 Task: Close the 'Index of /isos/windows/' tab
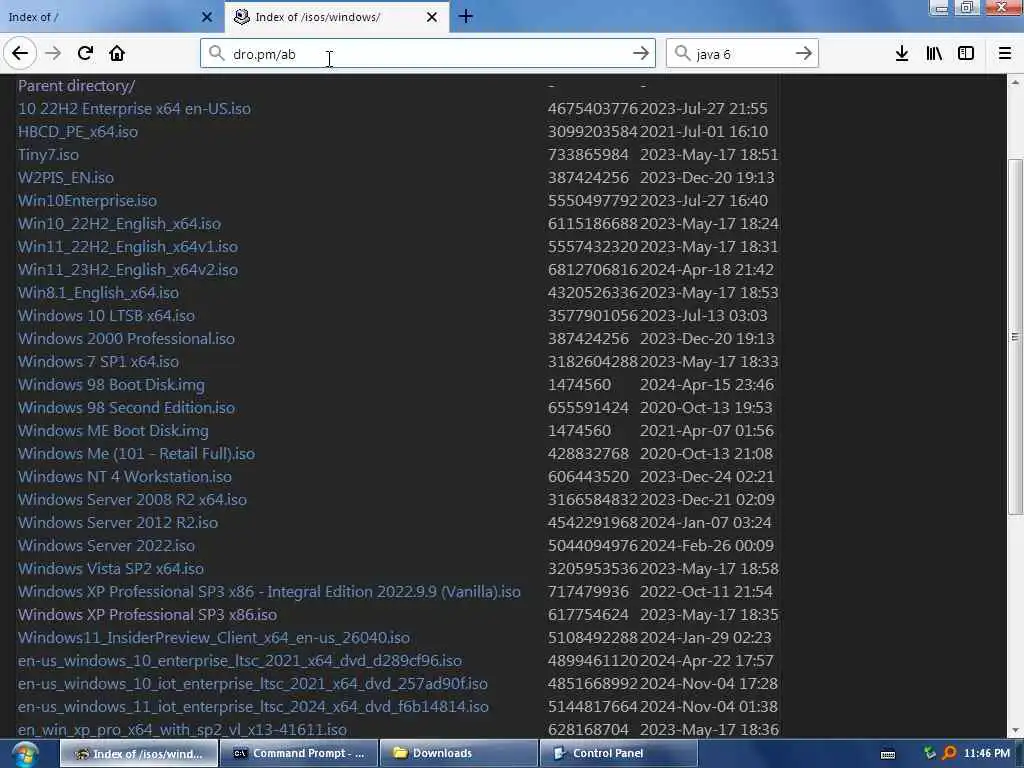point(432,17)
